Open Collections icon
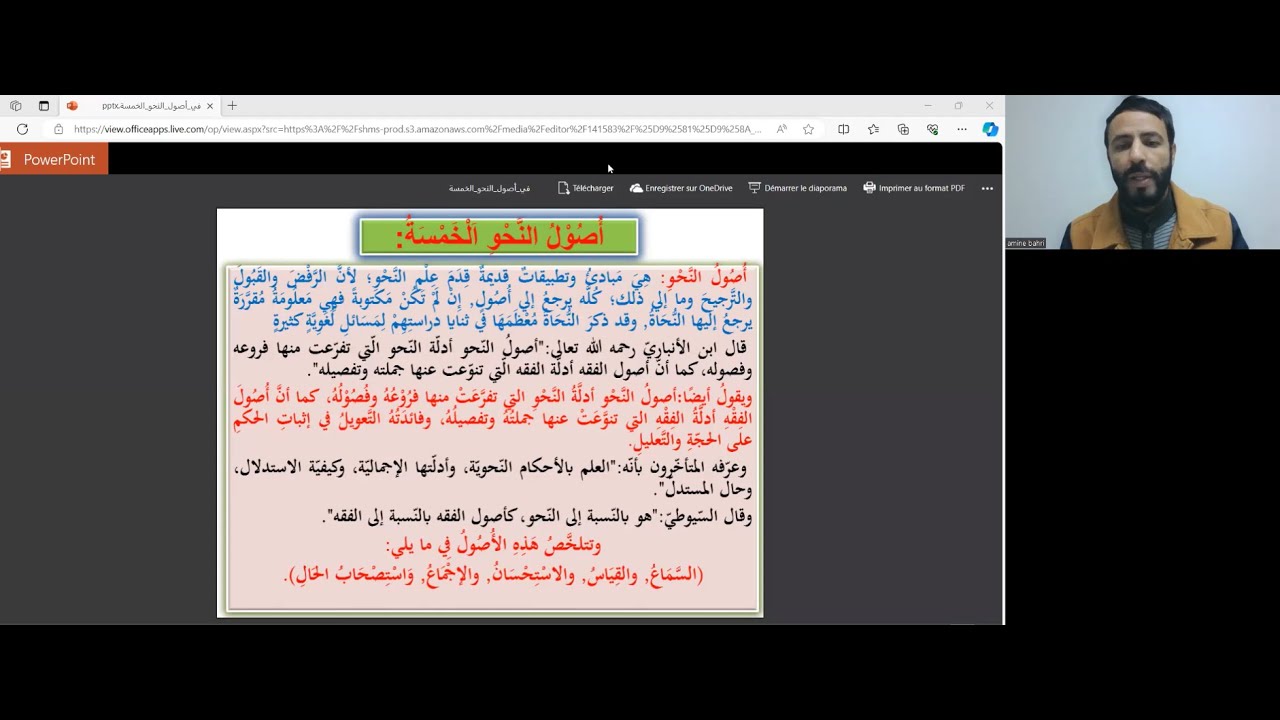 click(903, 129)
